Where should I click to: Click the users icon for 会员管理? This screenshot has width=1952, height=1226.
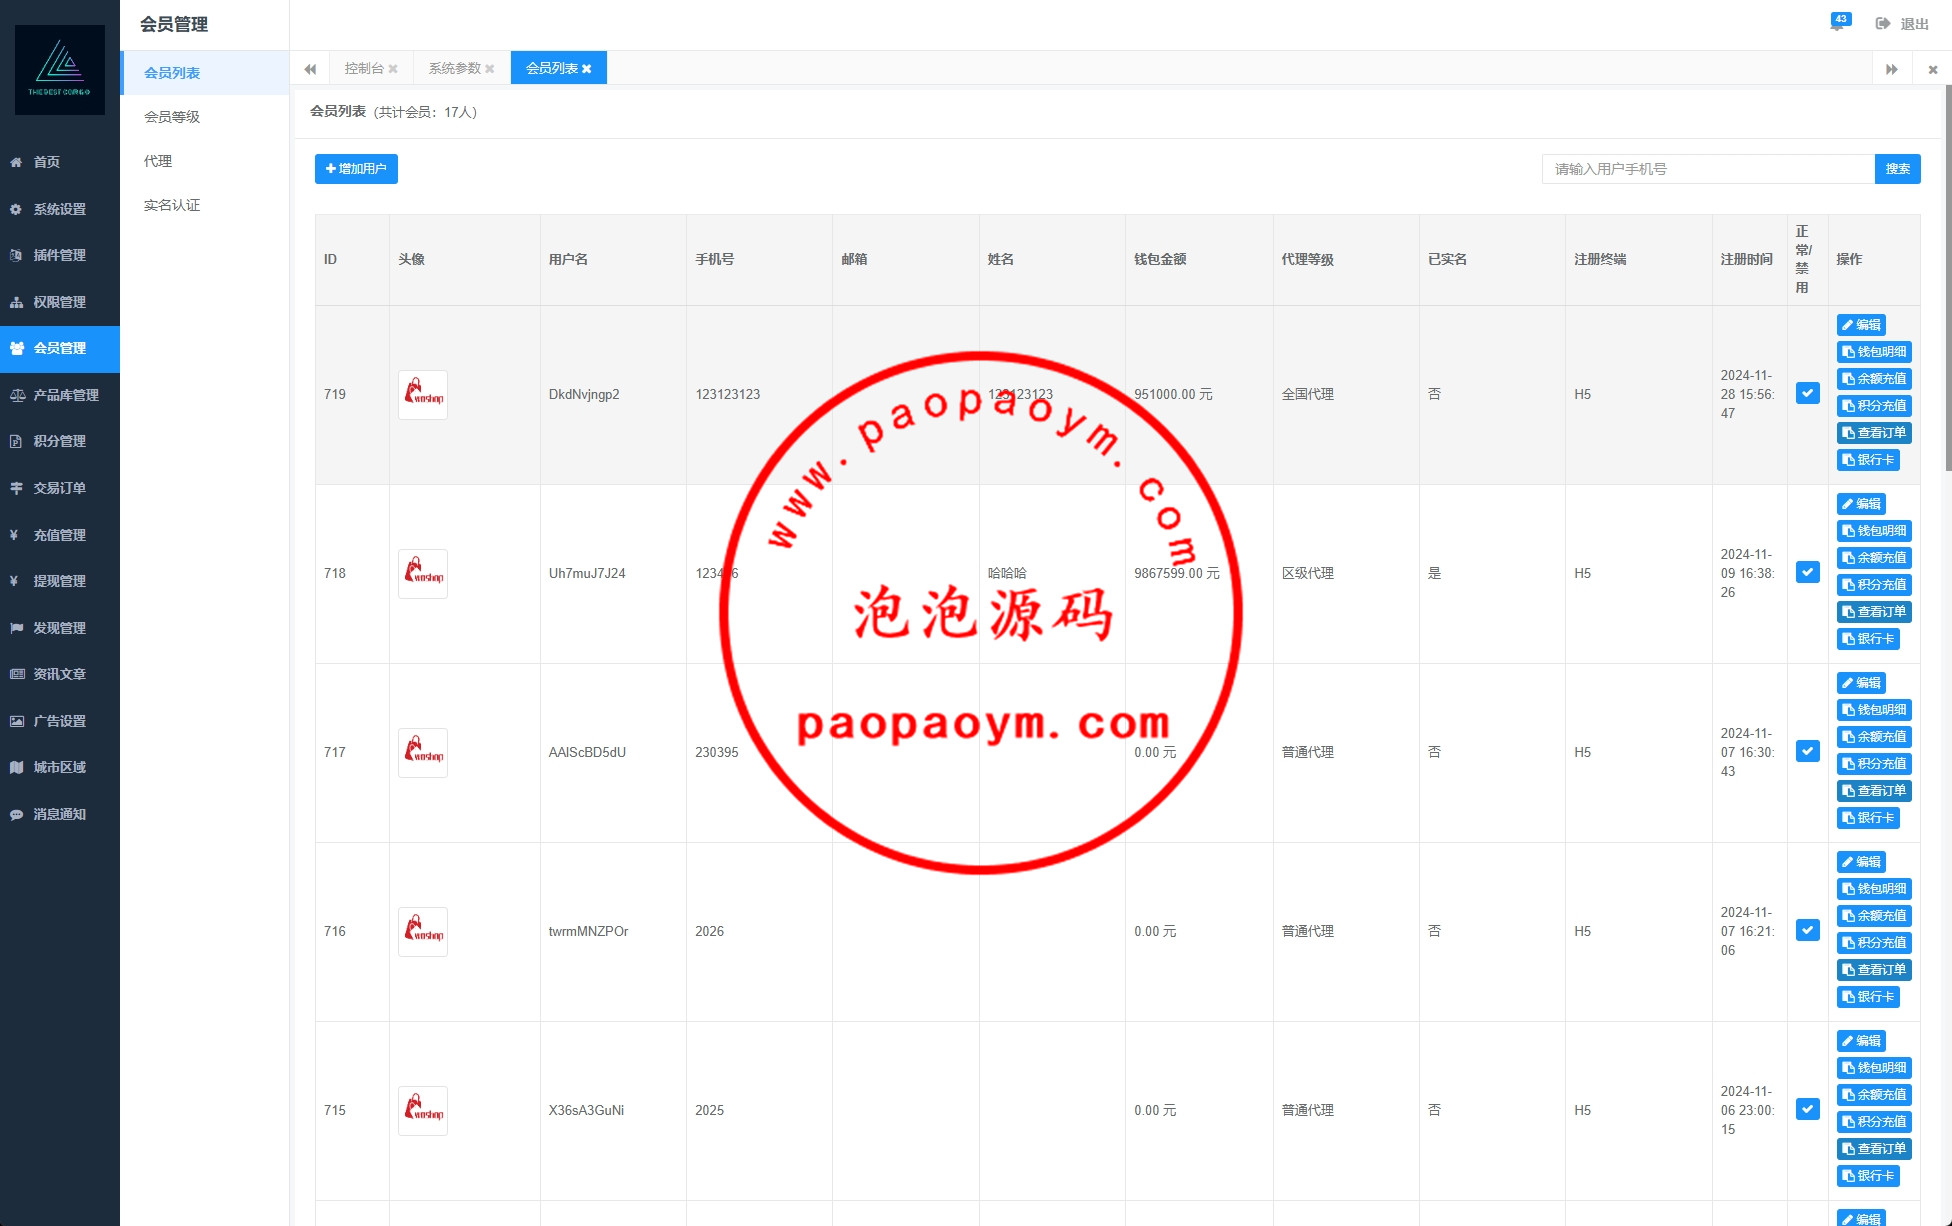(16, 348)
